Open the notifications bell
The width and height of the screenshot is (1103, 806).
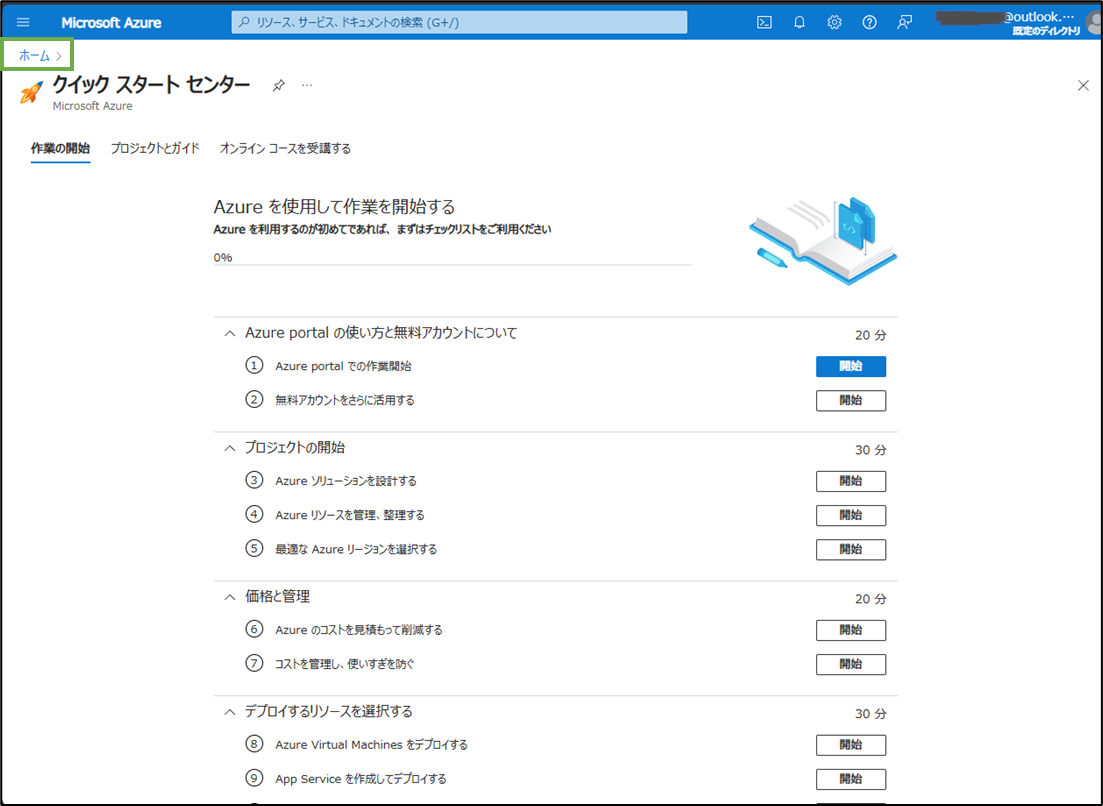pyautogui.click(x=799, y=23)
